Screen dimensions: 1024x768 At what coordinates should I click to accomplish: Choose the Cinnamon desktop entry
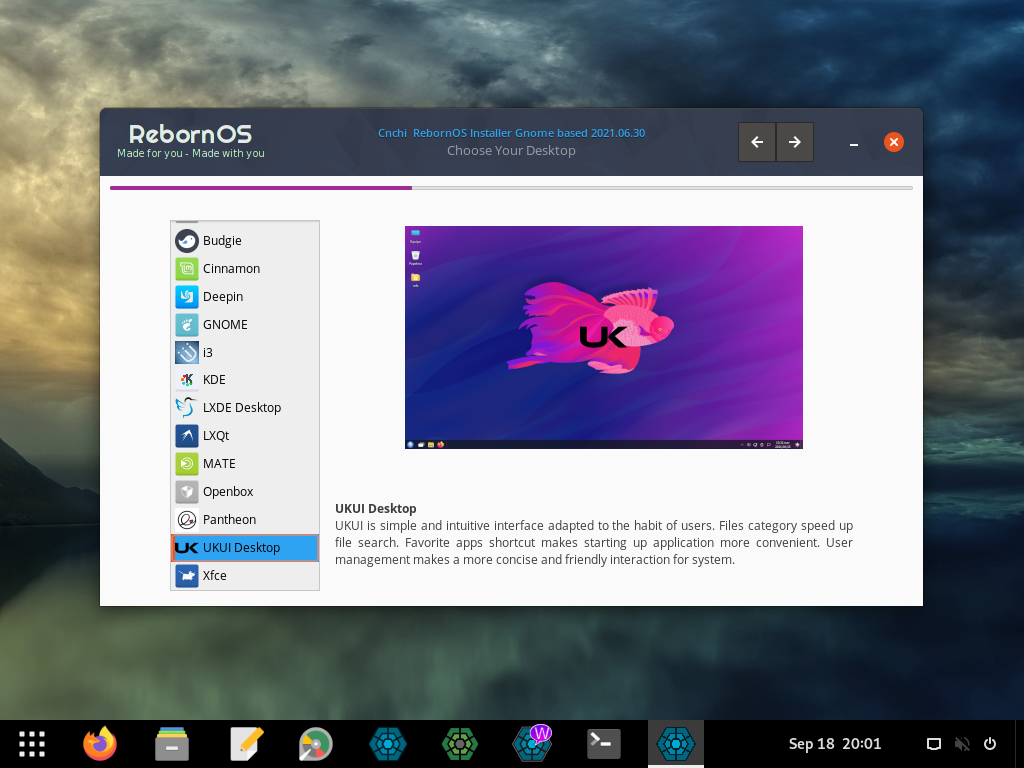(x=245, y=268)
